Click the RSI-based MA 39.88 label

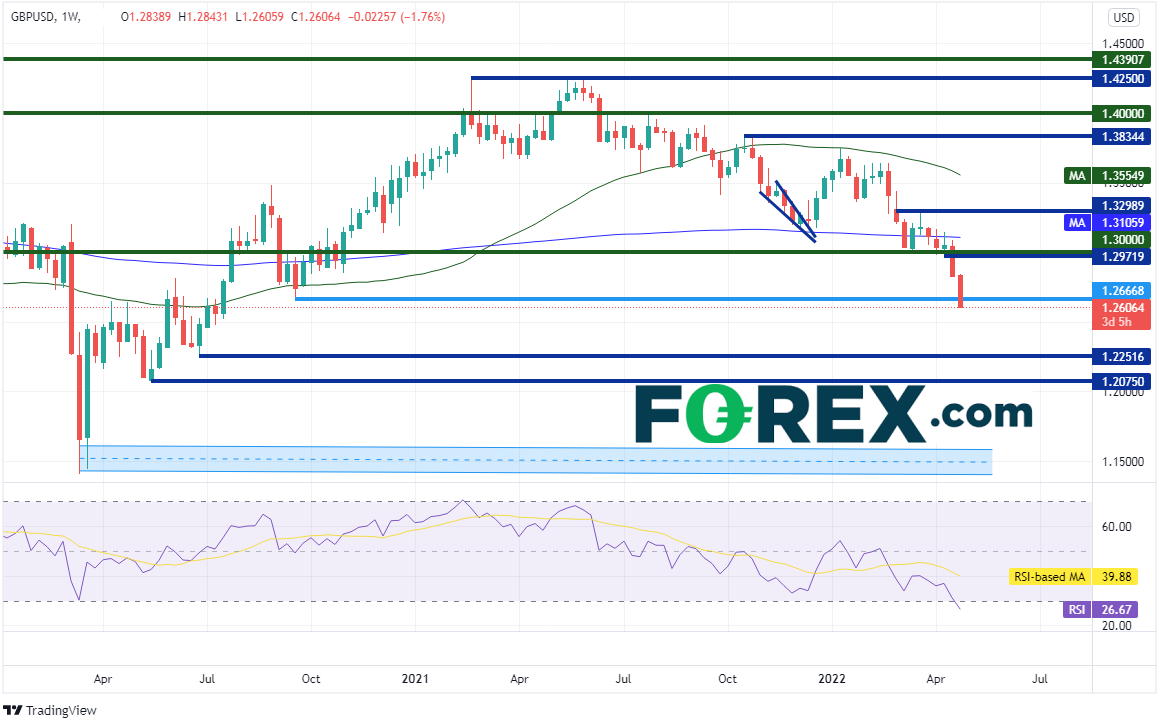pyautogui.click(x=1081, y=576)
